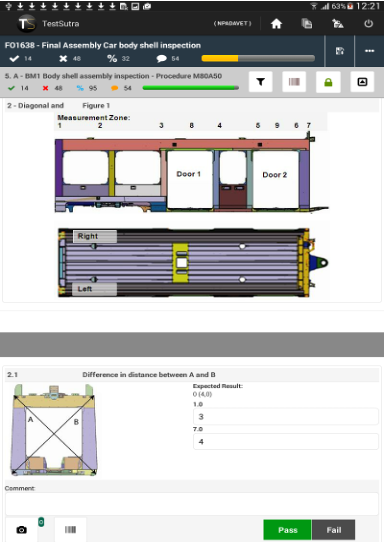Viewport: 384px width, 542px height.
Task: Edit the 7.0 measurement field containing 4
Action: (x=285, y=441)
